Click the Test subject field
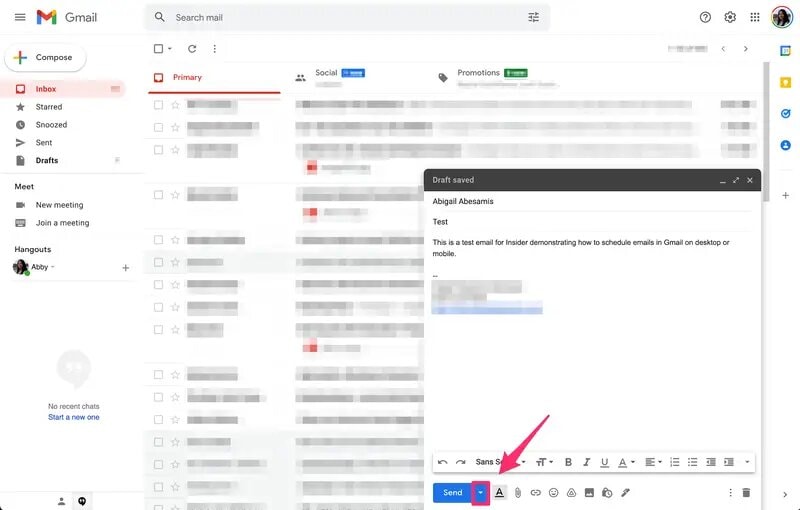 click(x=592, y=222)
